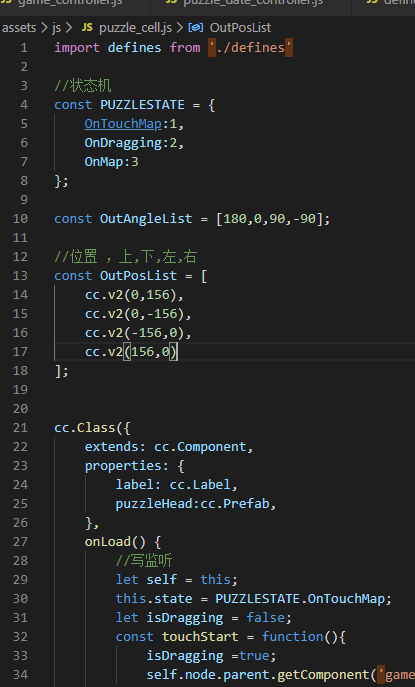The height and width of the screenshot is (687, 415).
Task: Click puzzle_cell.js in the breadcrumb
Action: [x=135, y=28]
